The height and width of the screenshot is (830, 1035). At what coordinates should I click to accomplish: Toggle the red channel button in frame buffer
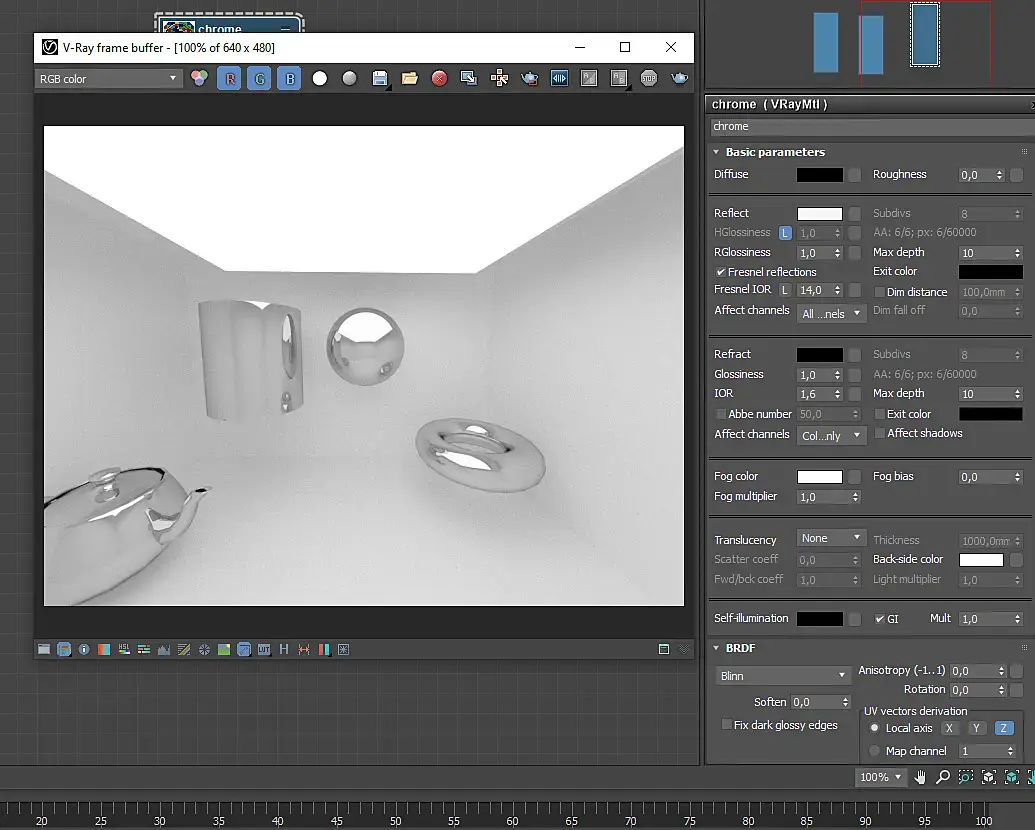pos(229,78)
